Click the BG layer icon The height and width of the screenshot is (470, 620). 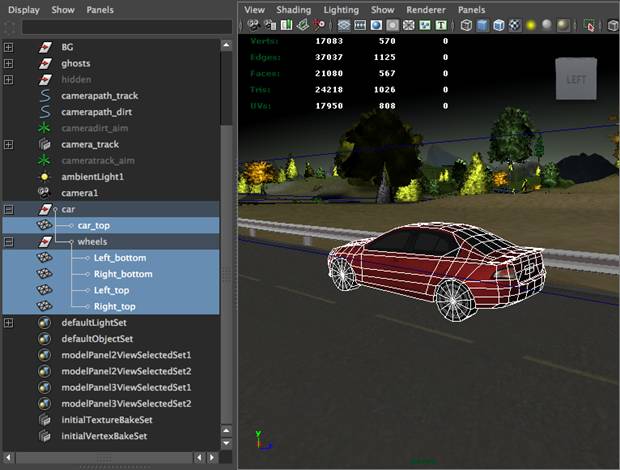click(x=45, y=47)
